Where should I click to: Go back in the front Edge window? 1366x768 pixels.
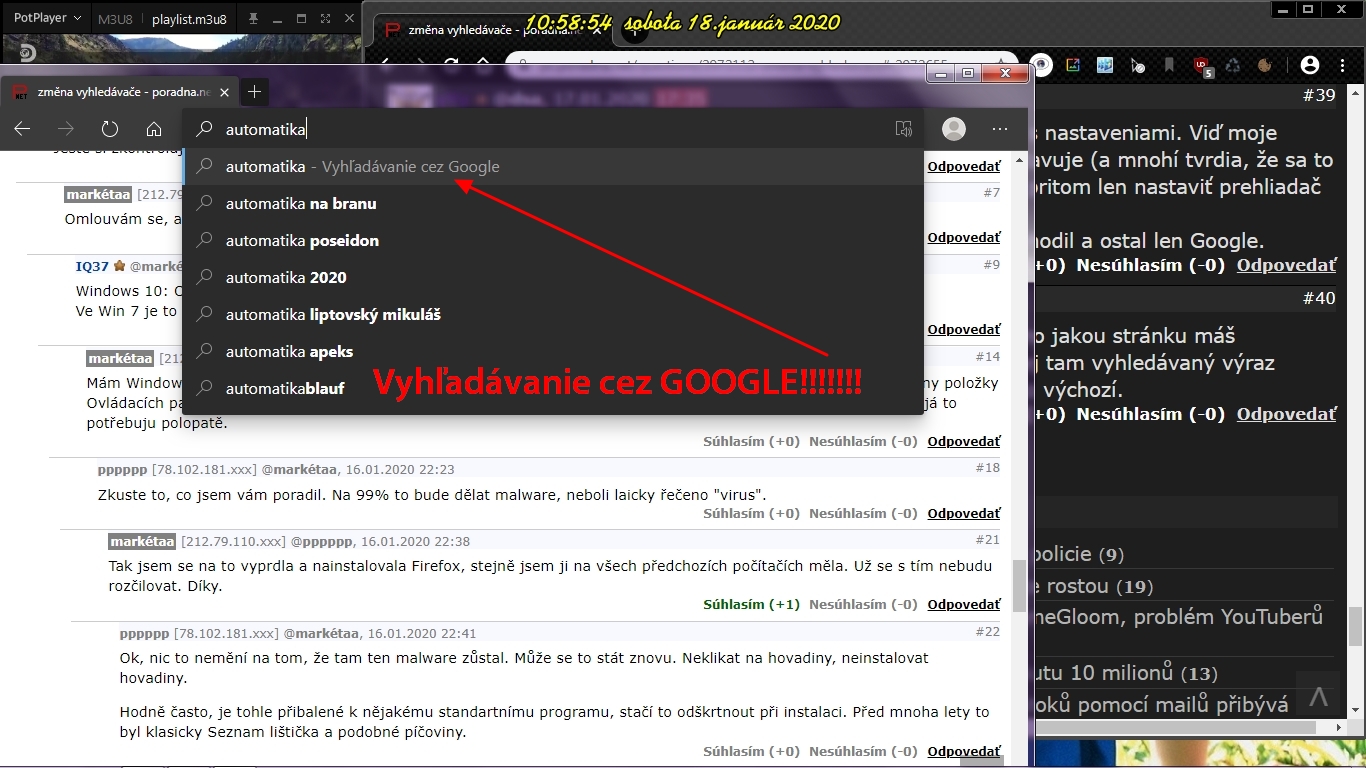click(22, 129)
